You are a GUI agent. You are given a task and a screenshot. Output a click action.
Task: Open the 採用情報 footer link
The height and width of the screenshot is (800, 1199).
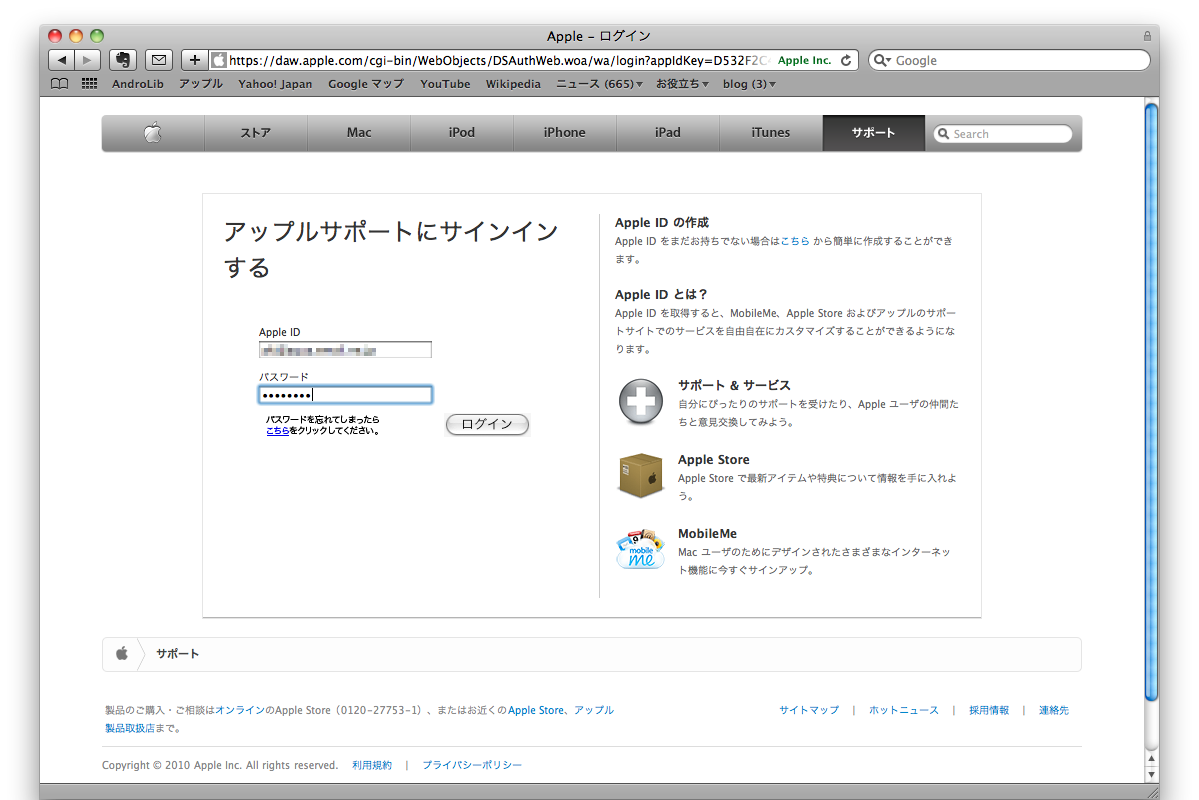pyautogui.click(x=989, y=710)
